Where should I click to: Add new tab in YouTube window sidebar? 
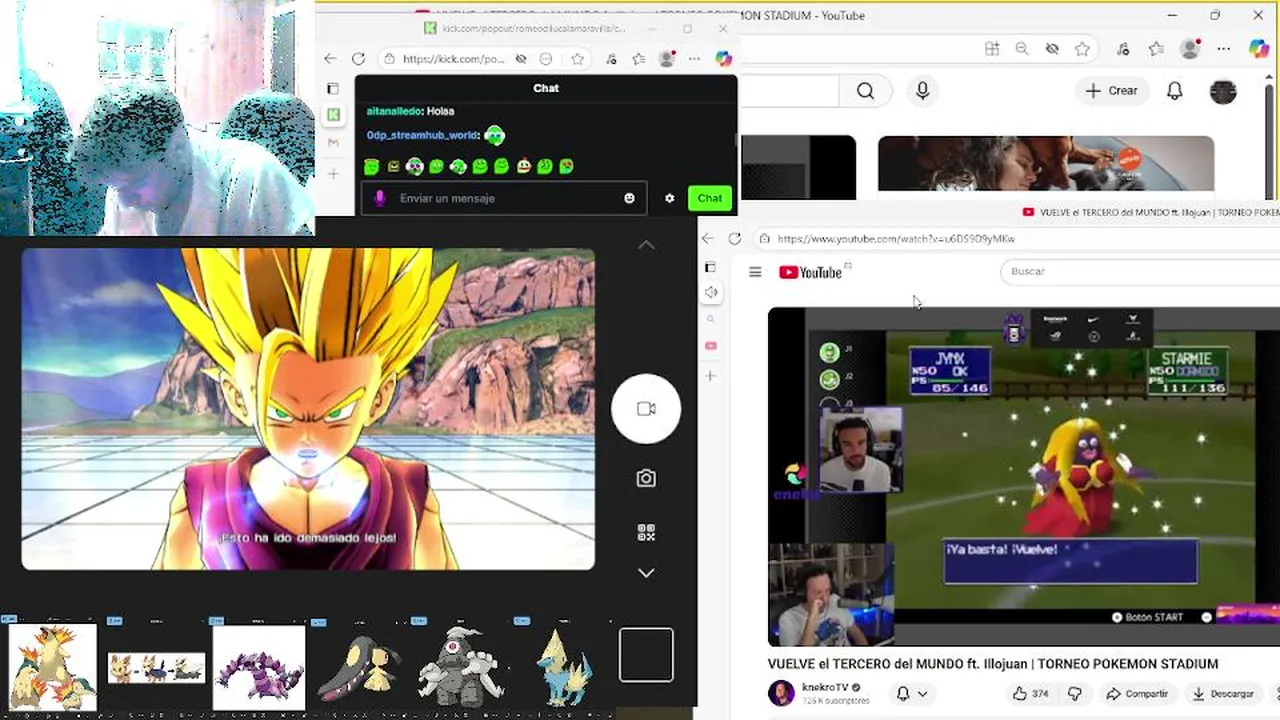coord(711,376)
